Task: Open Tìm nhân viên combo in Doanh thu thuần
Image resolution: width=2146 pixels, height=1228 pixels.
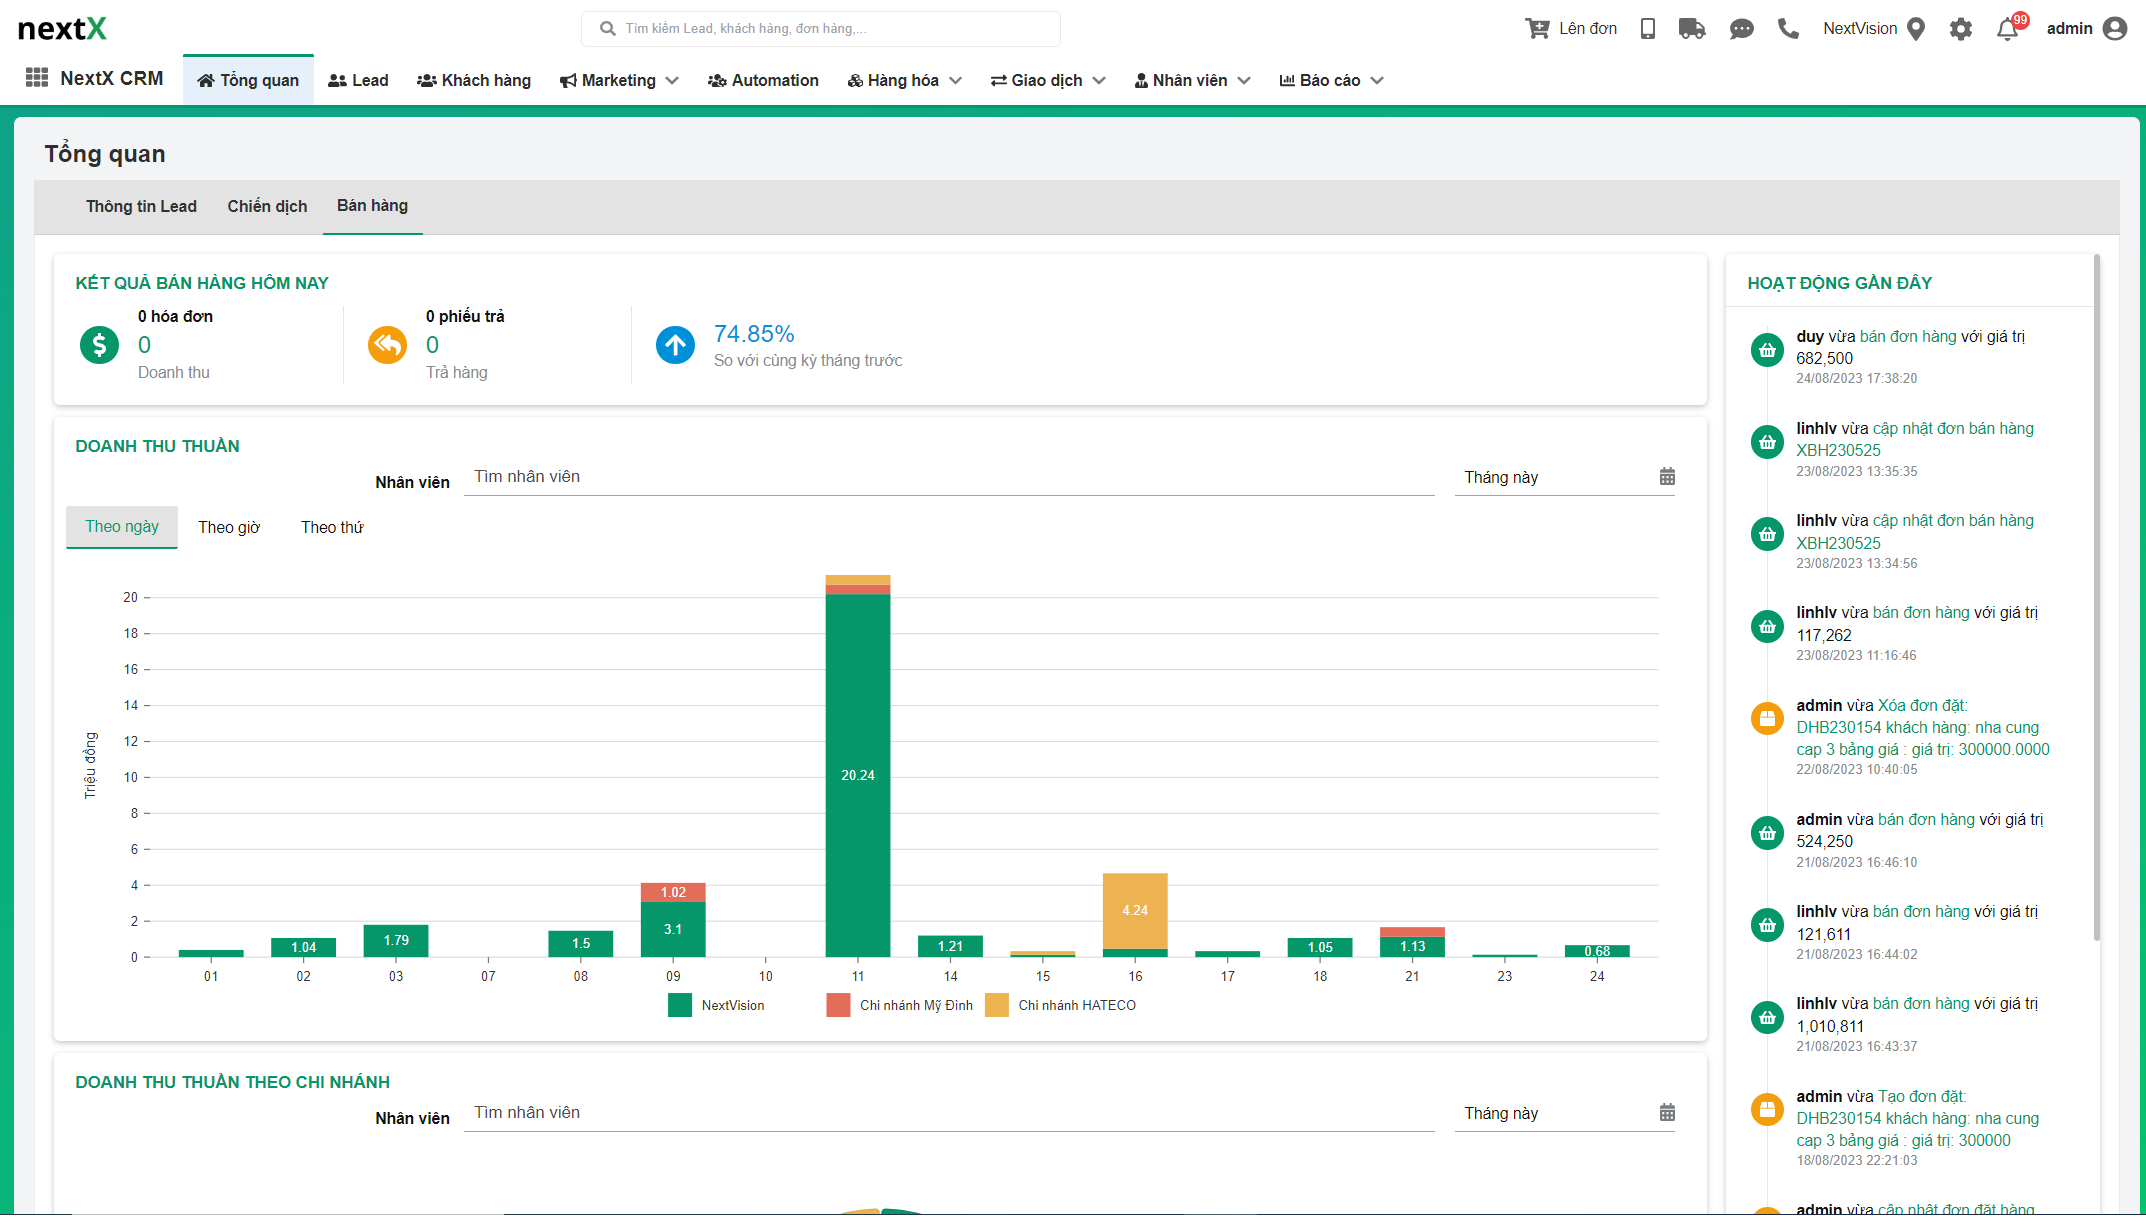Action: point(949,477)
